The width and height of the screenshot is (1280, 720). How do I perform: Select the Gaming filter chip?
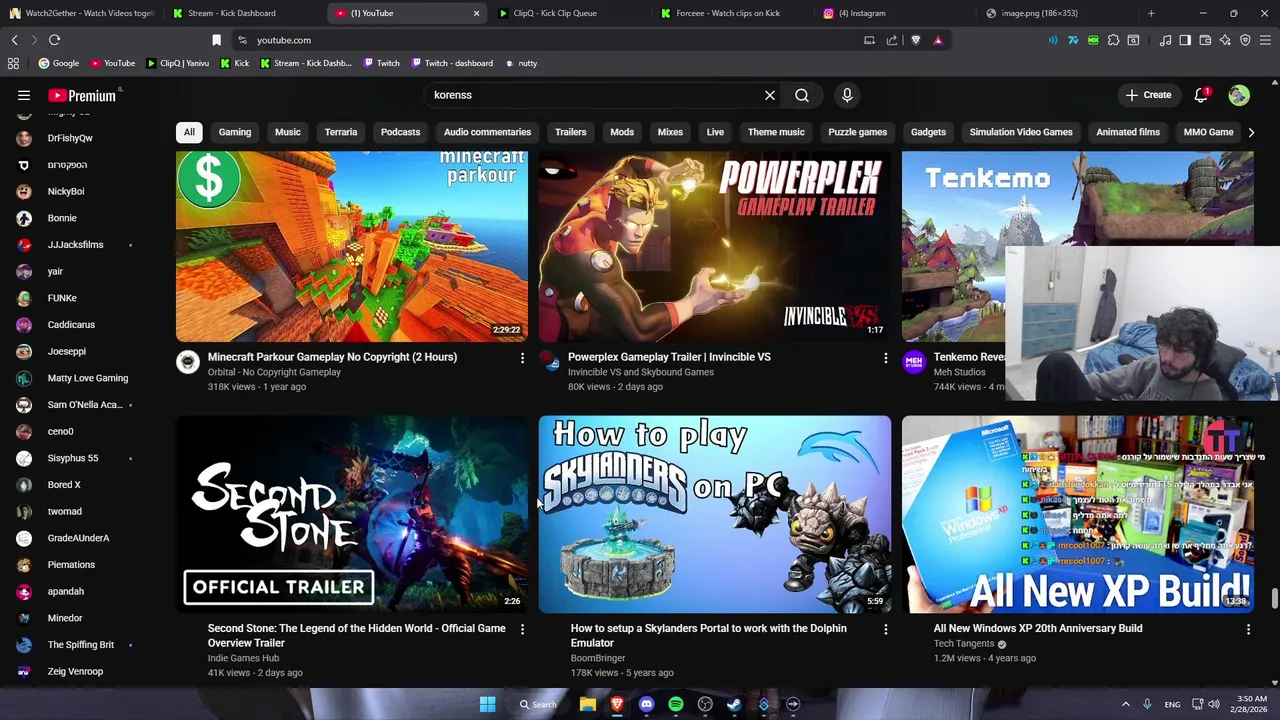[235, 132]
